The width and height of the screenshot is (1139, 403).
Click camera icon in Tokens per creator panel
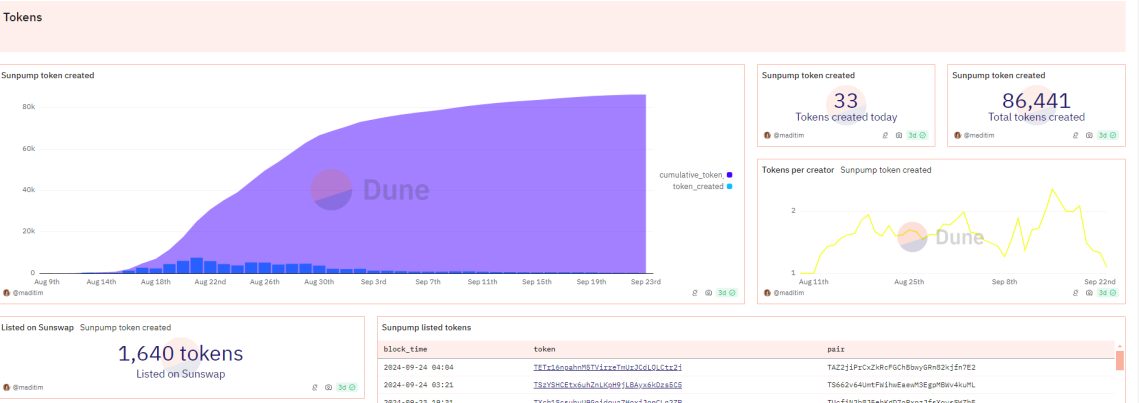(1089, 293)
